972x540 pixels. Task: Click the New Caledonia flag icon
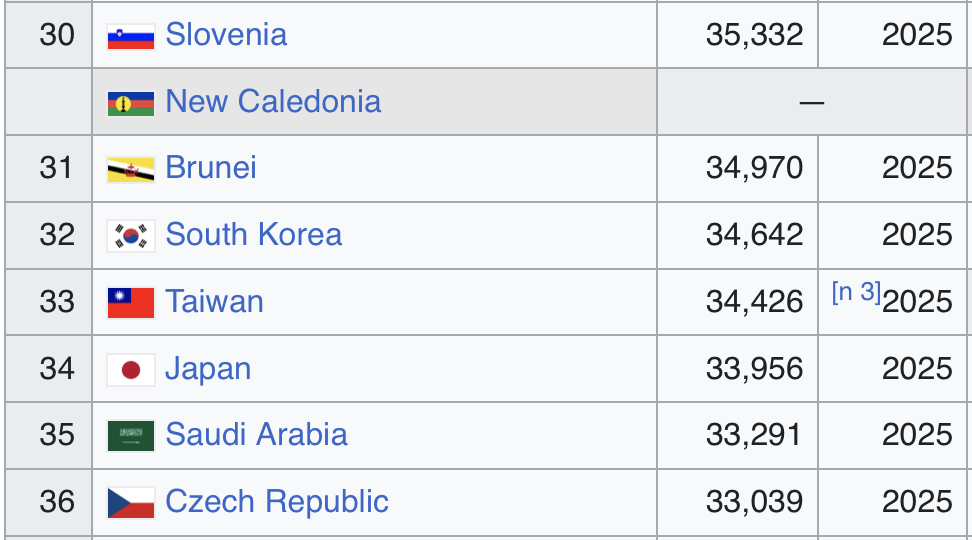click(131, 104)
